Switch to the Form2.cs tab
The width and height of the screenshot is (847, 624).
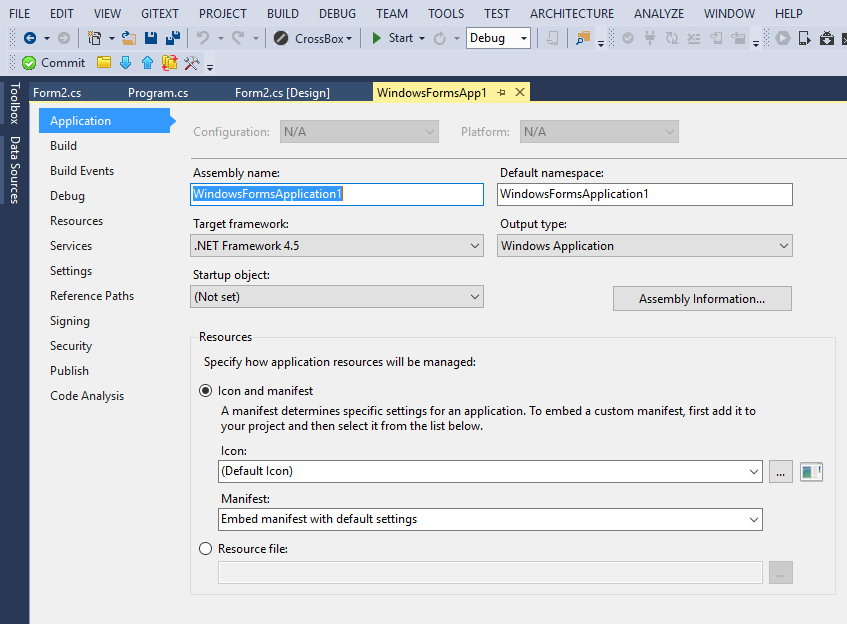(x=57, y=92)
